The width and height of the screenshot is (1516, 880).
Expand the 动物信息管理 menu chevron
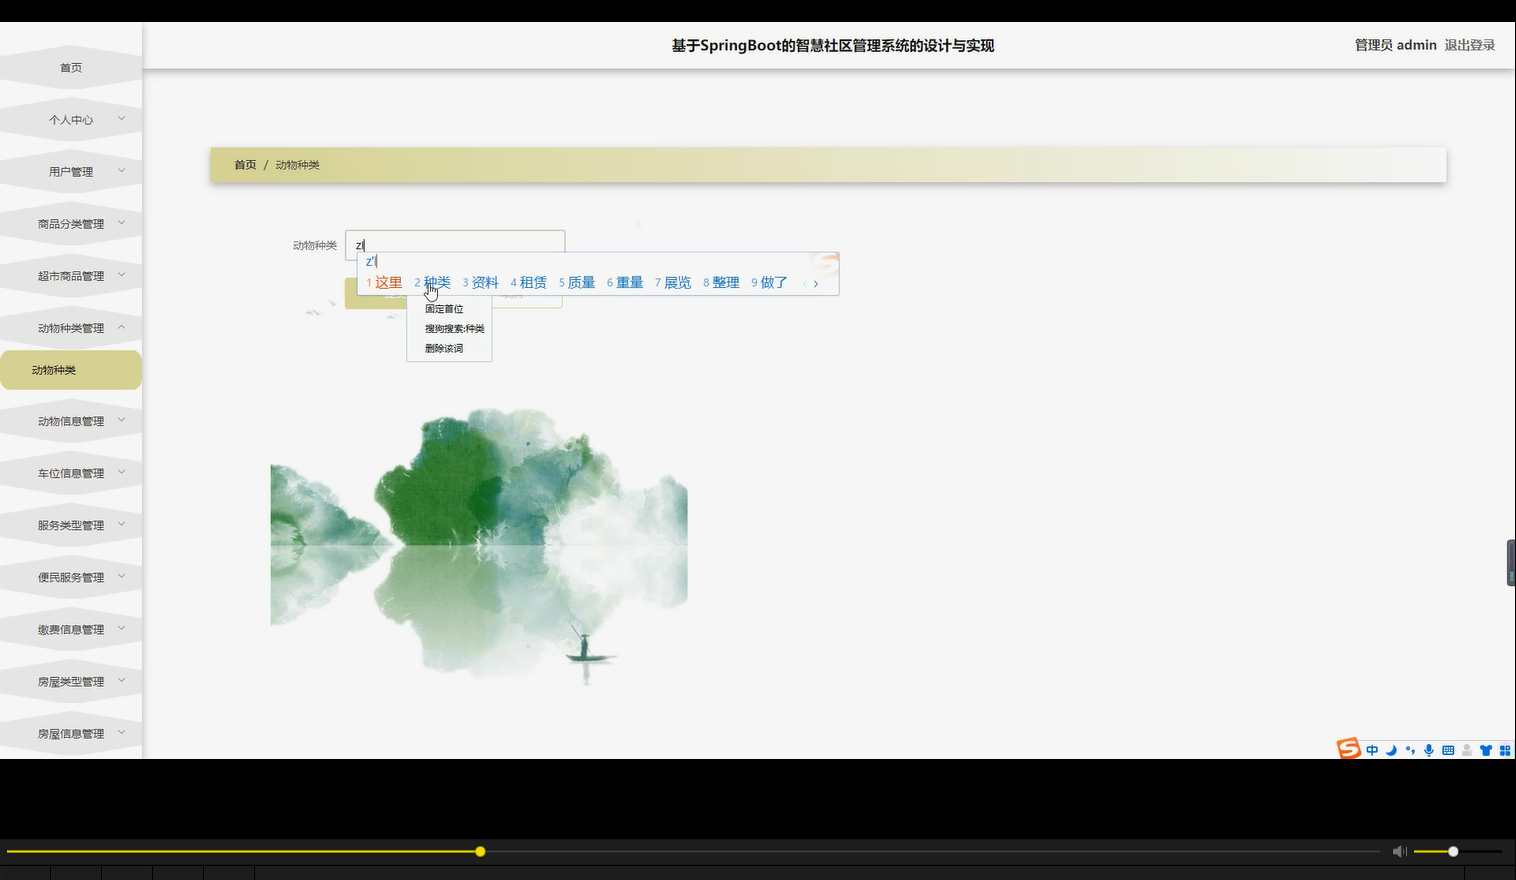coord(122,420)
